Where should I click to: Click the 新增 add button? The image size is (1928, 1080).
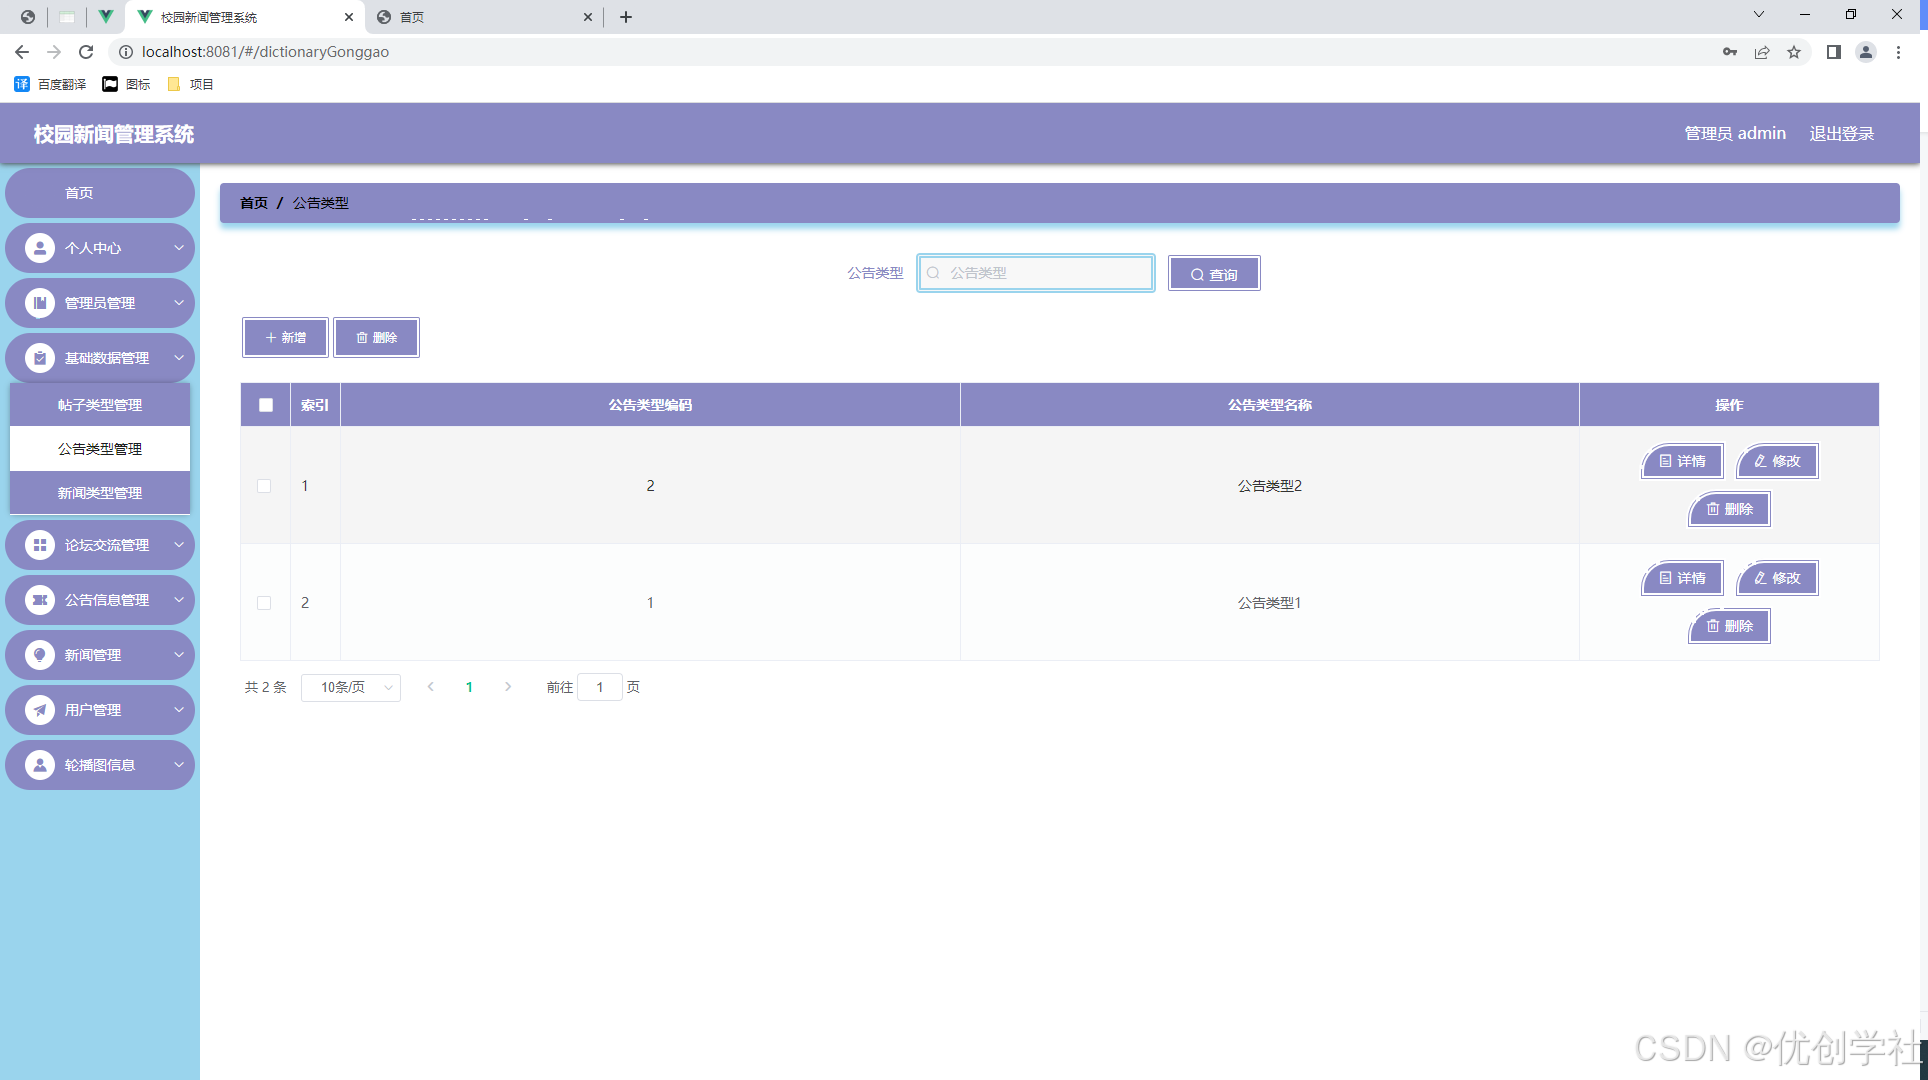[x=285, y=338]
